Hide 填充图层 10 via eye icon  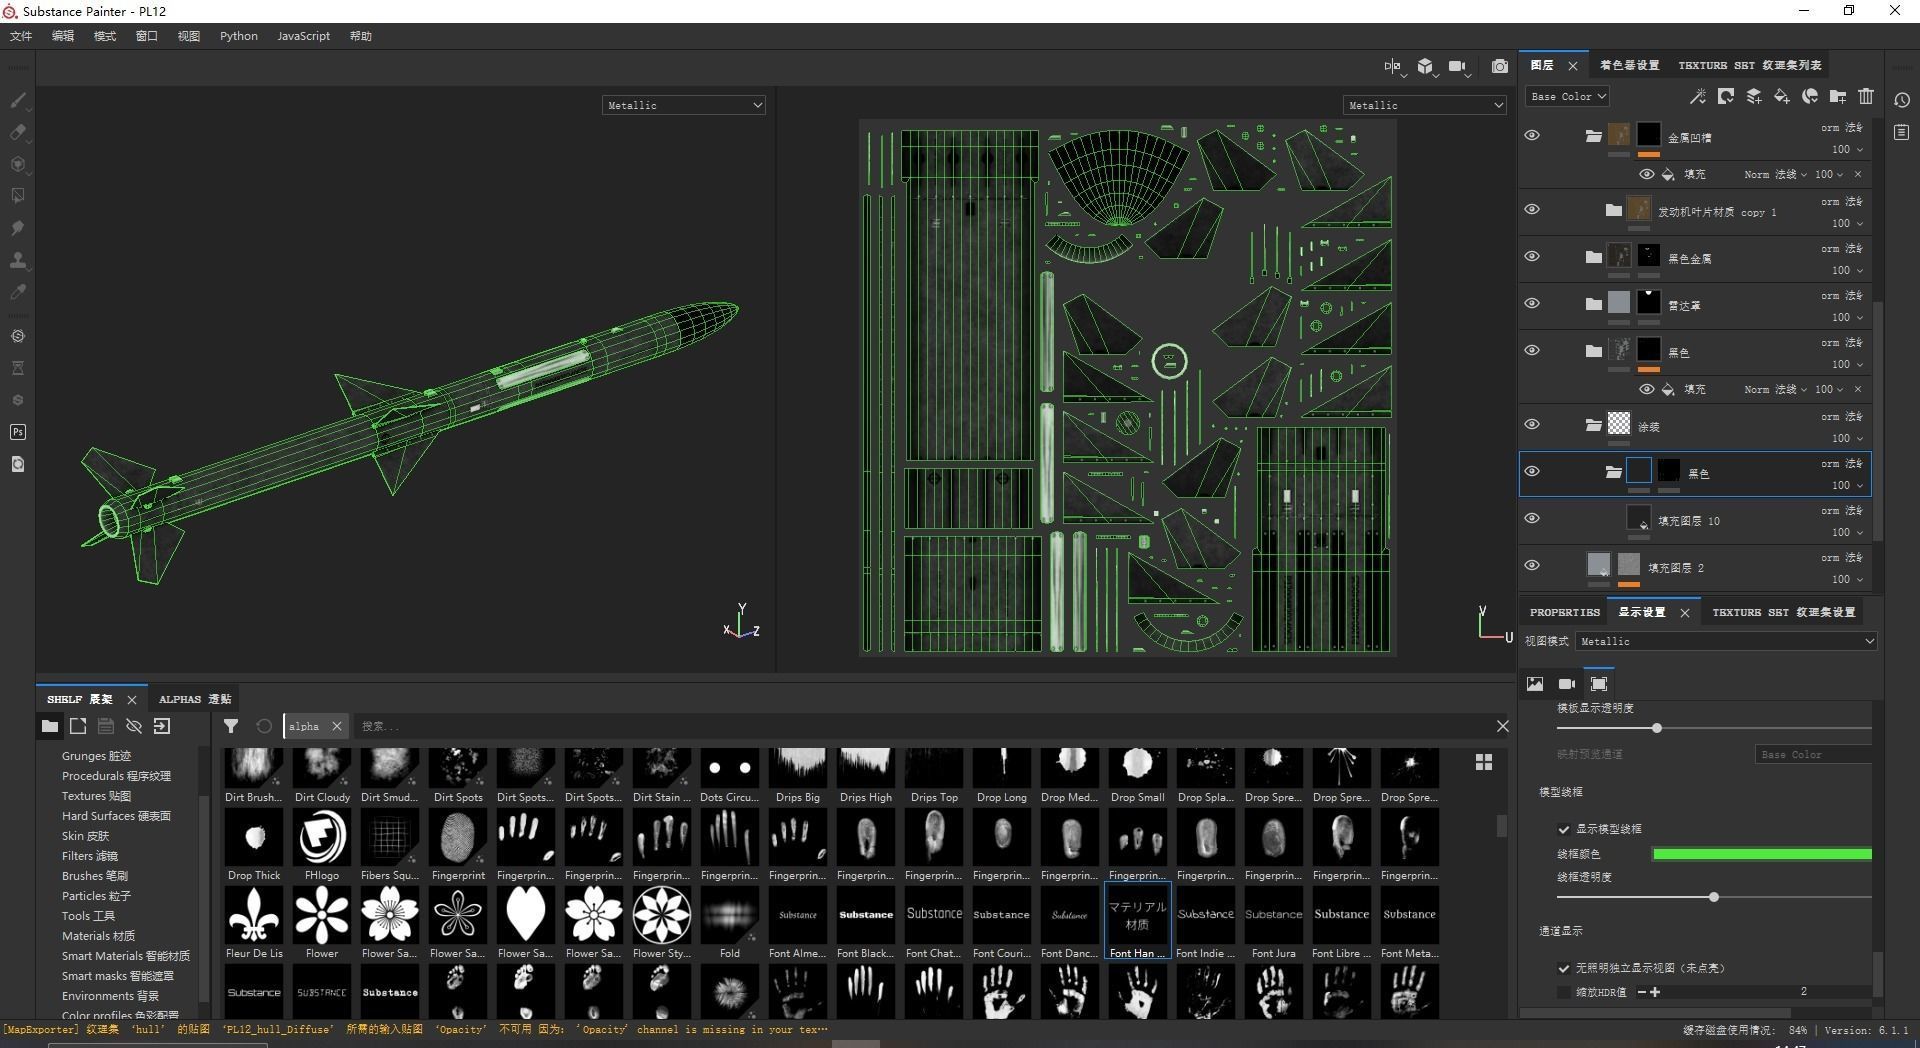(x=1532, y=518)
